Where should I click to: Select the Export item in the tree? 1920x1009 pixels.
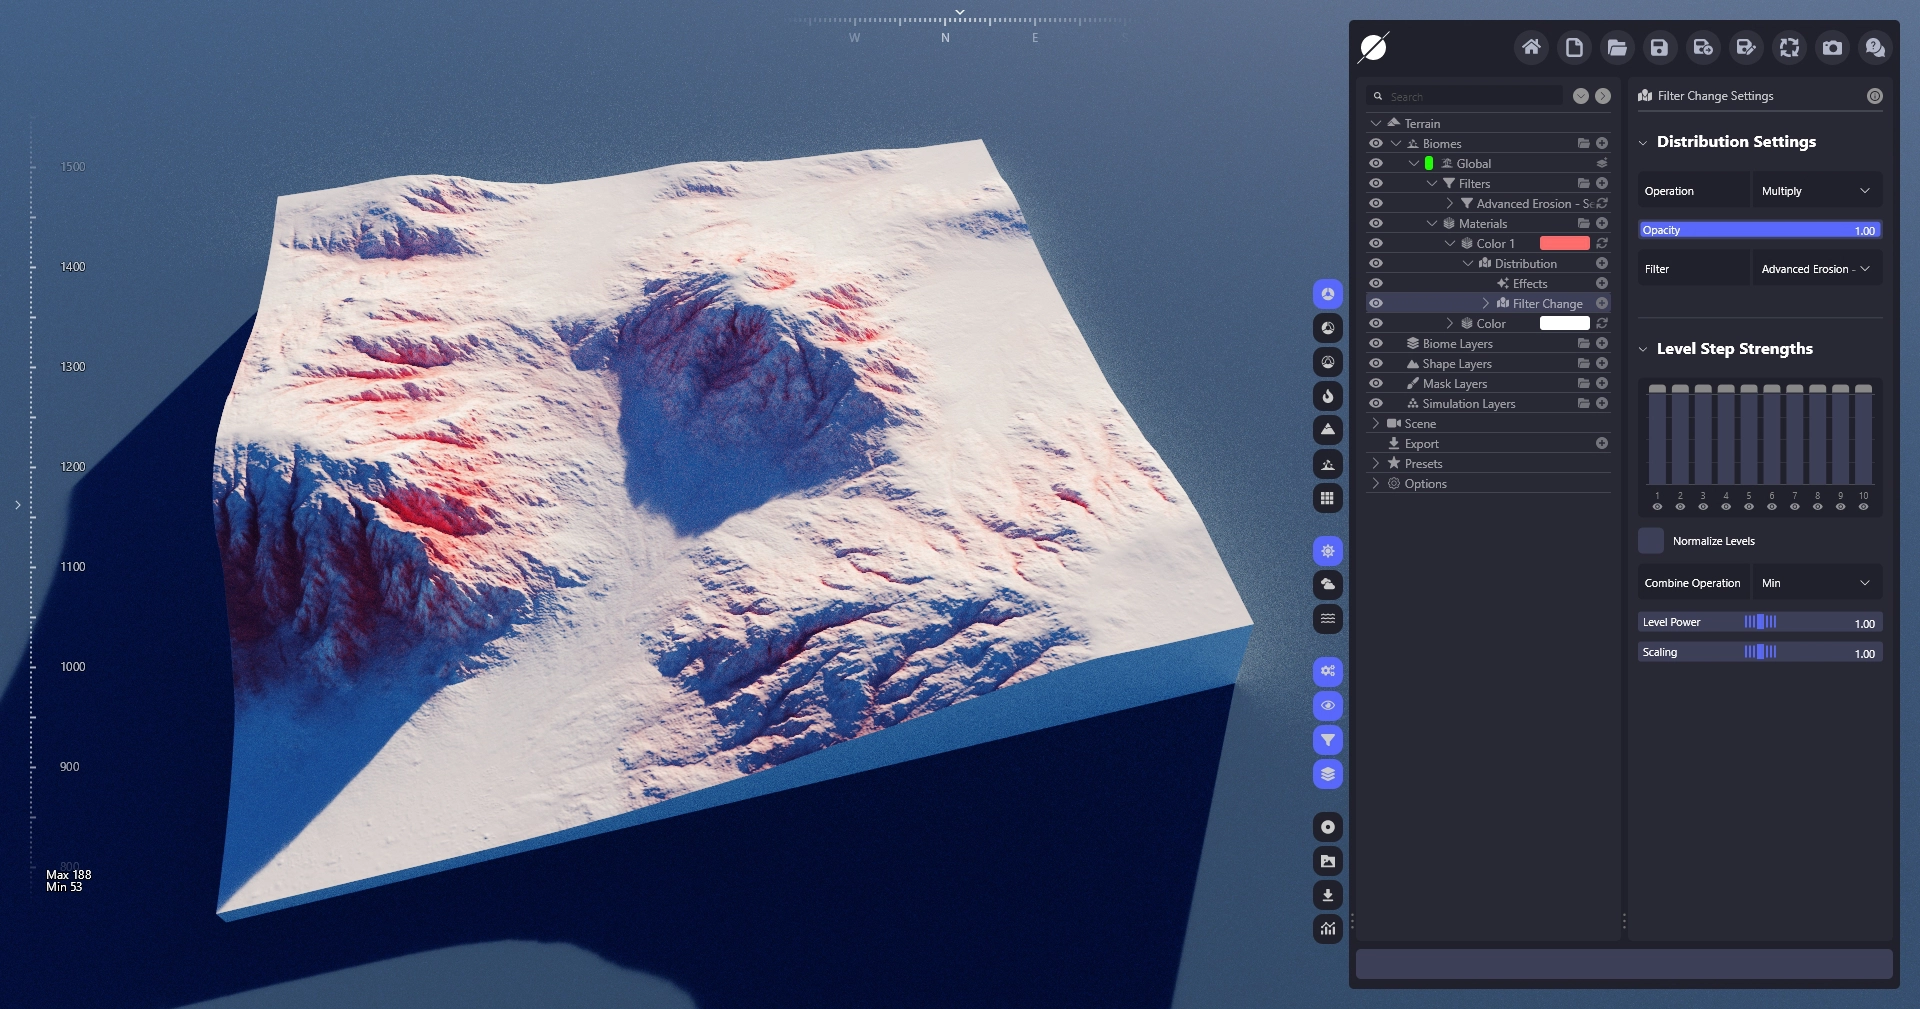1421,443
